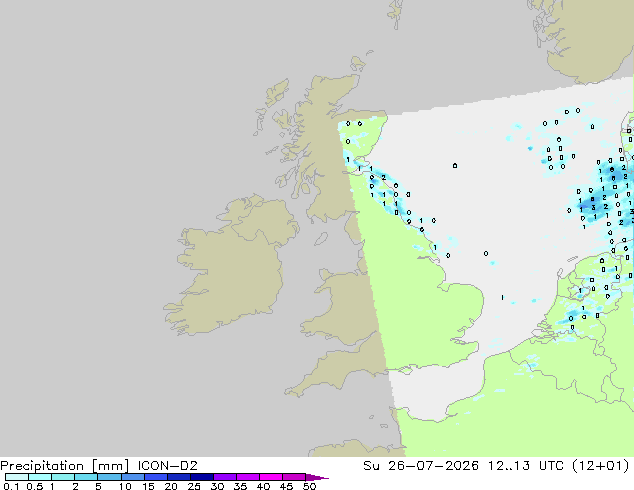Click the '30' legend scale label
The image size is (634, 490).
(x=217, y=486)
